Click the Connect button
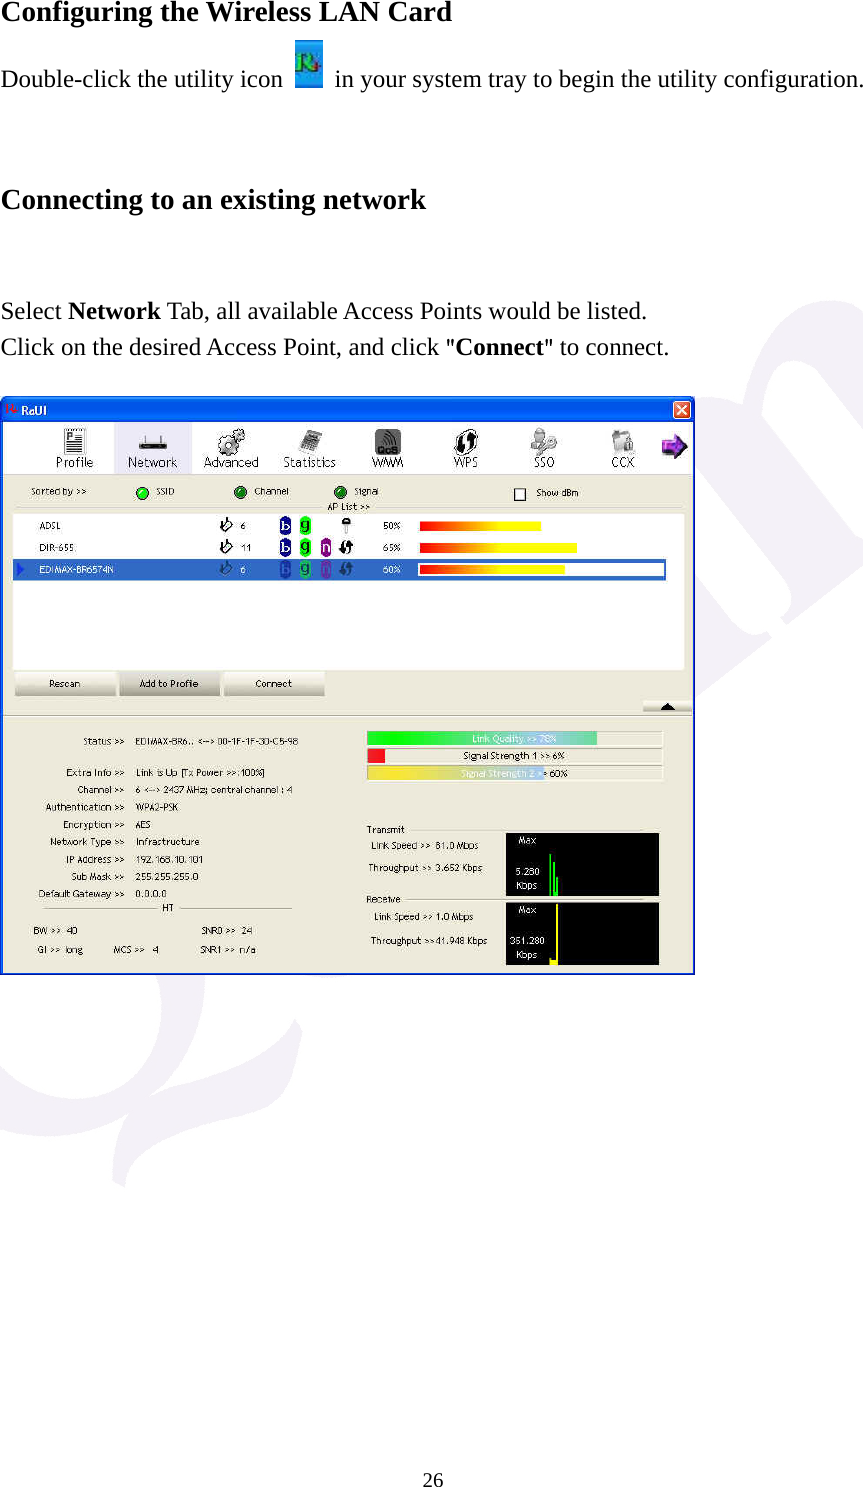863x1487 pixels. click(273, 683)
